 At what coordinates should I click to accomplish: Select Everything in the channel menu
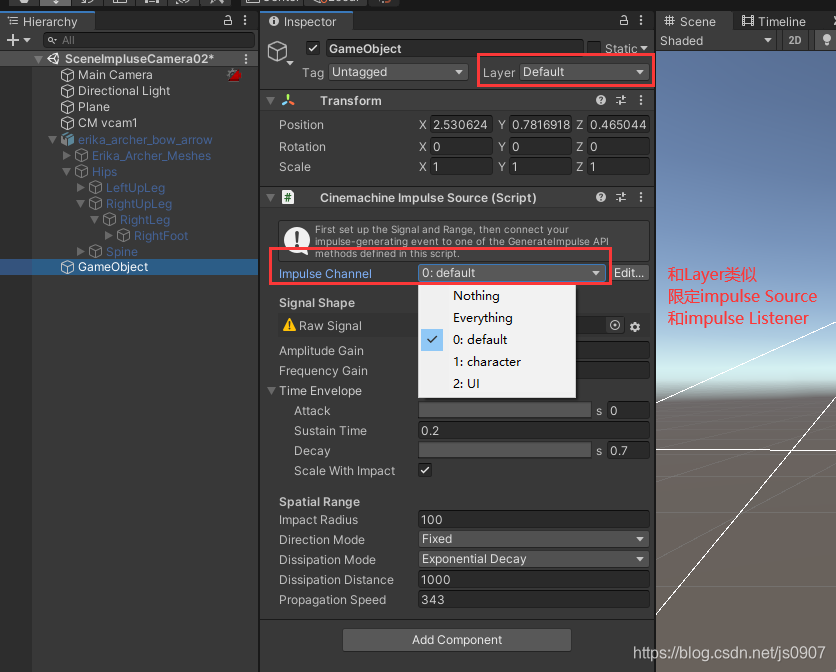click(497, 318)
